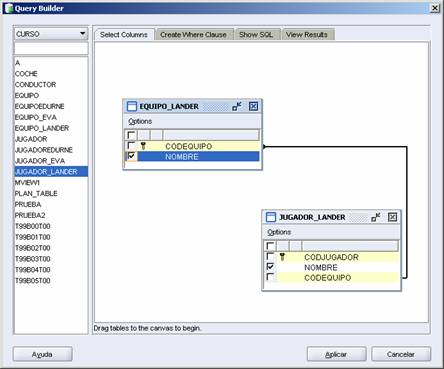Check the CODEQUIPO column in EQUIPO_LANDER
444x369 pixels.
pos(131,146)
